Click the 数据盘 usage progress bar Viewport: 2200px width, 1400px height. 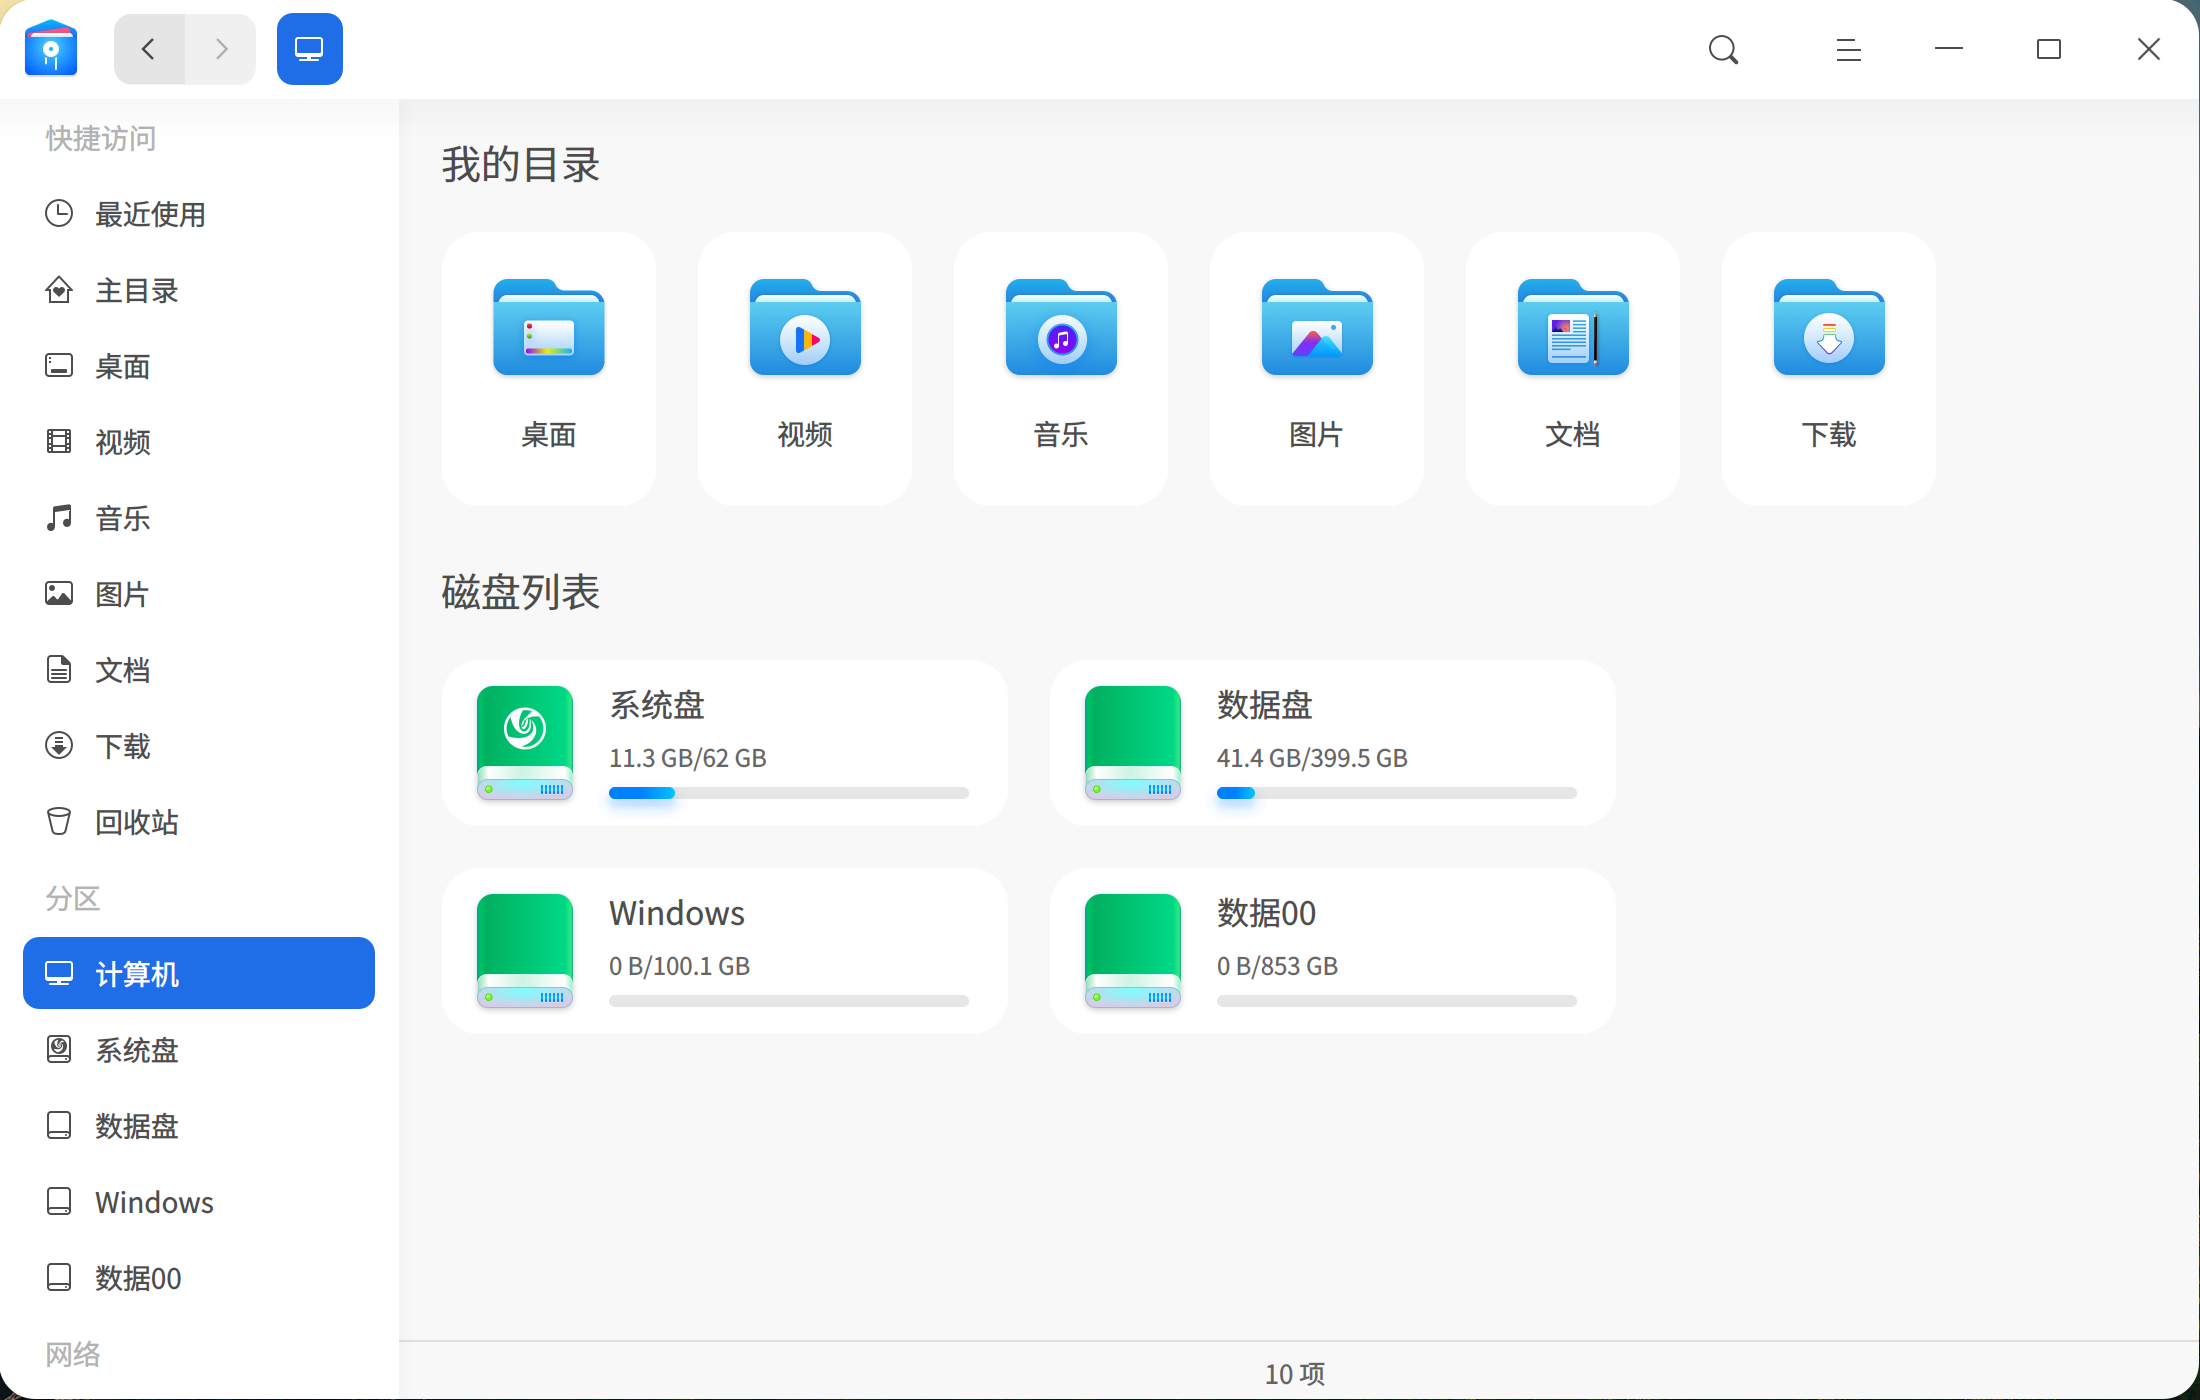click(1397, 793)
